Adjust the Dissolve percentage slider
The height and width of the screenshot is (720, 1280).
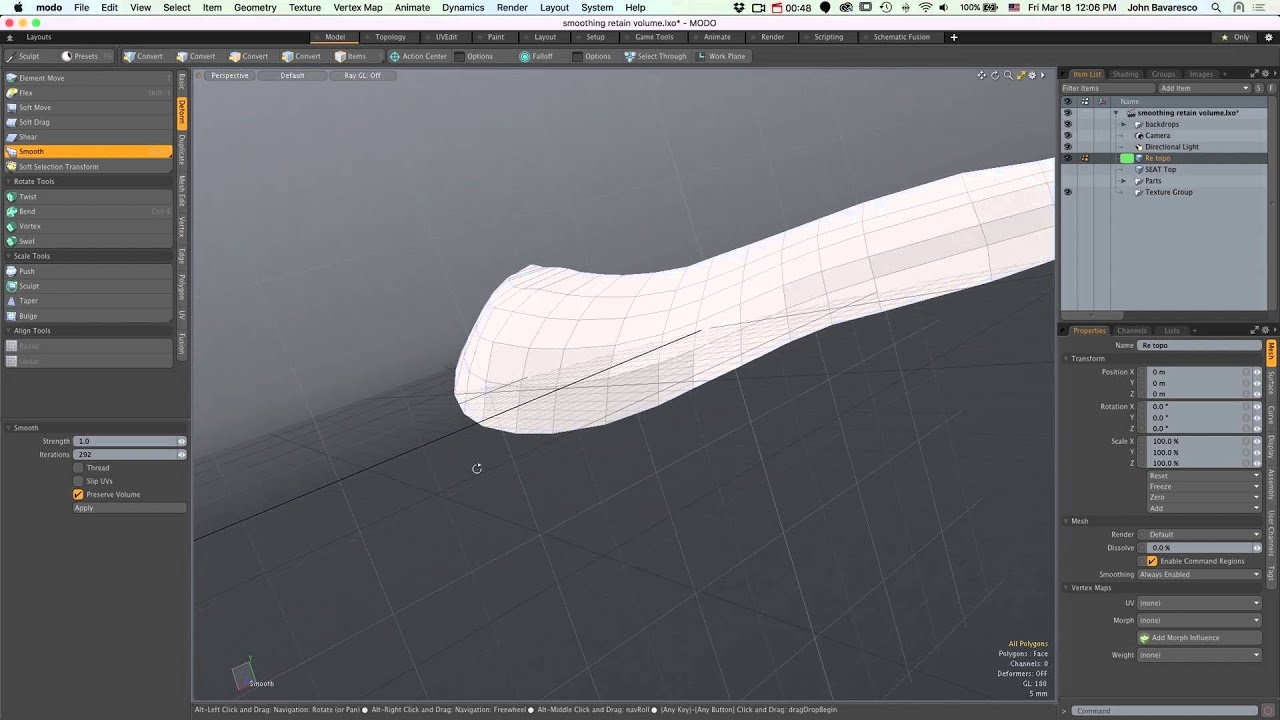pos(1199,548)
